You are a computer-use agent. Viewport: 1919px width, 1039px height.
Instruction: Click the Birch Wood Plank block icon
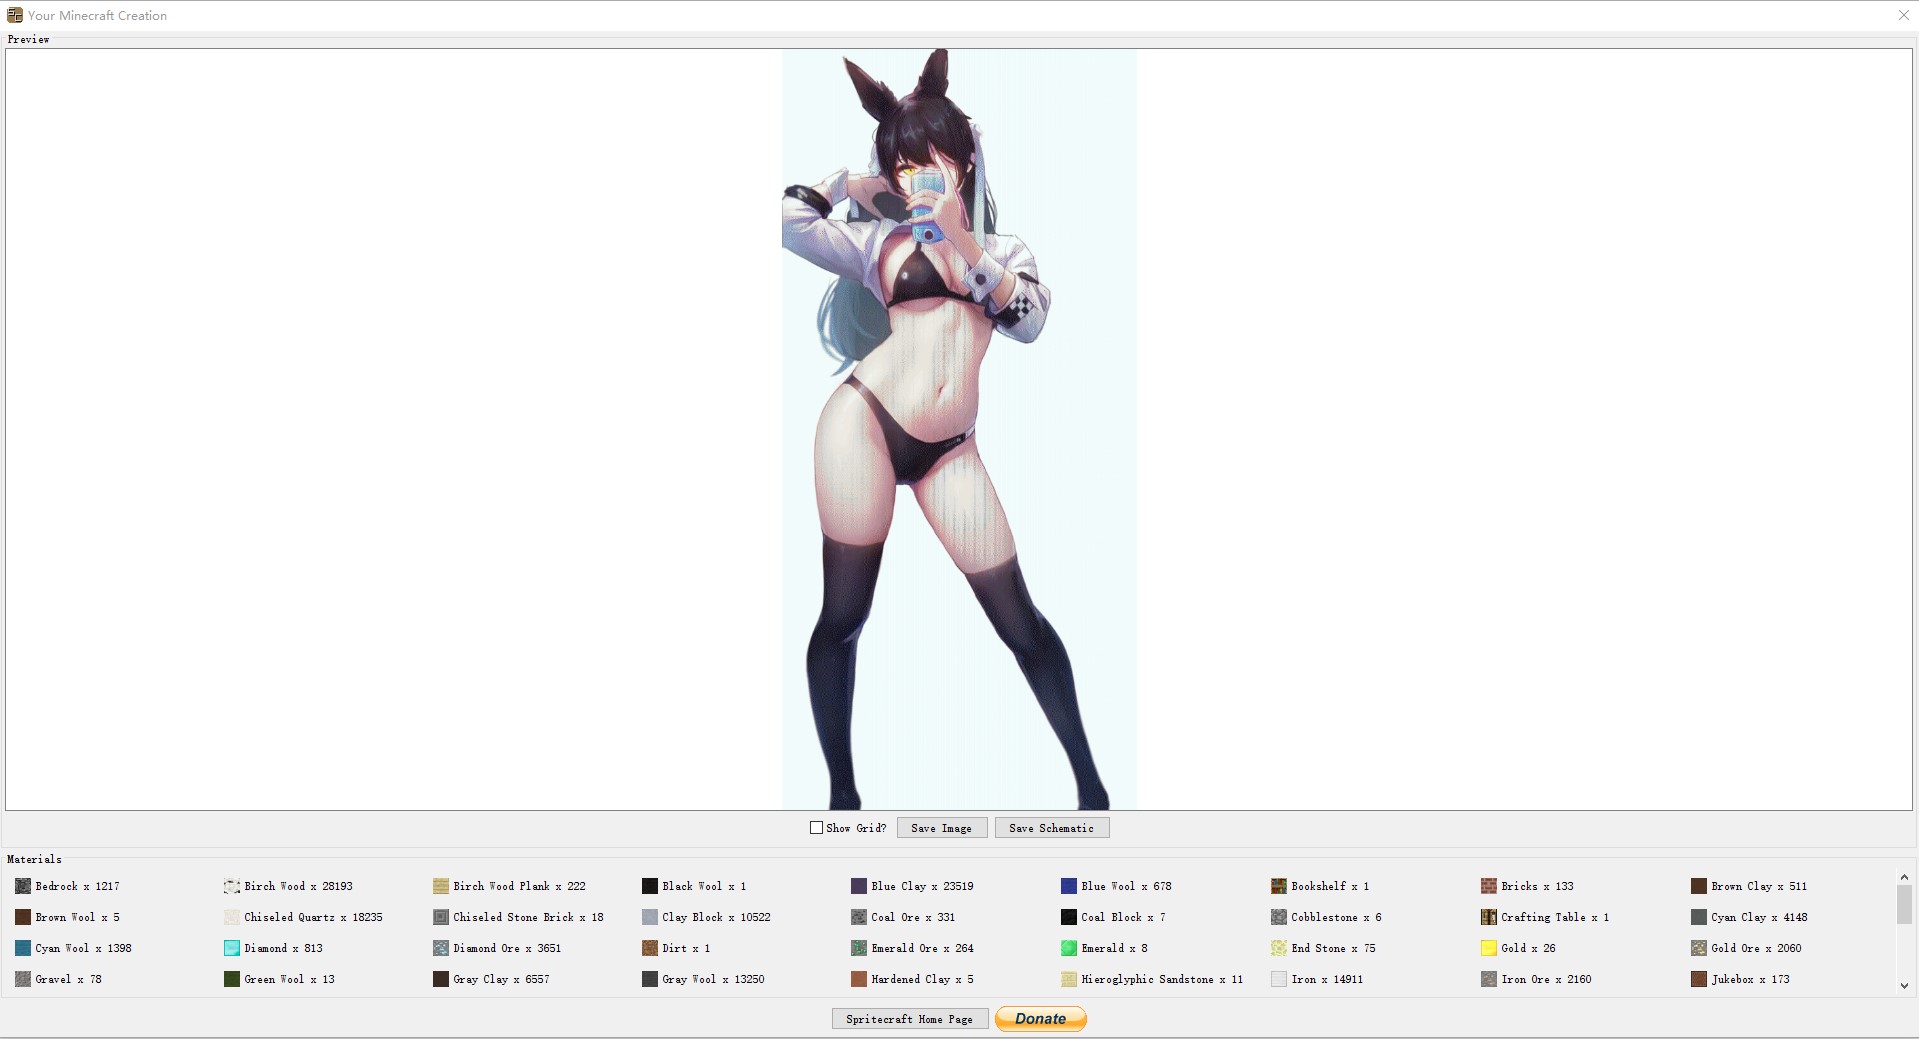click(441, 886)
